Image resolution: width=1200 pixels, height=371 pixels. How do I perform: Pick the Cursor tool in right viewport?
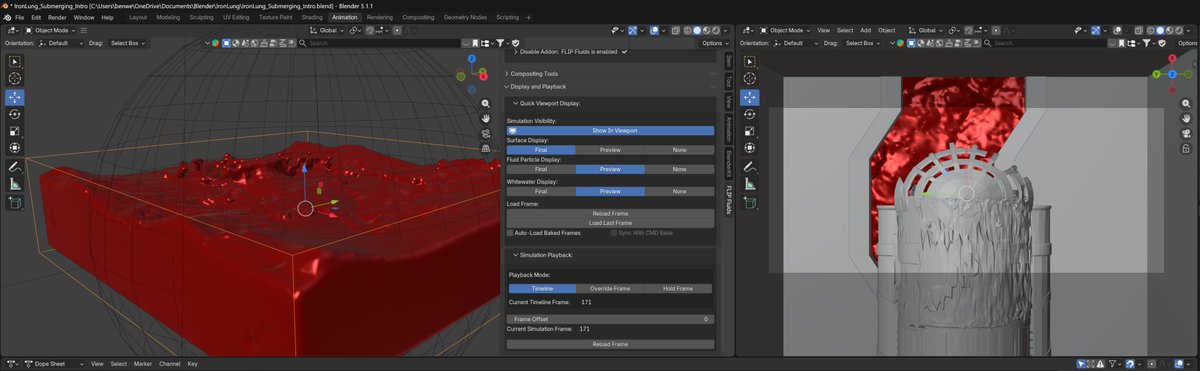click(x=750, y=78)
